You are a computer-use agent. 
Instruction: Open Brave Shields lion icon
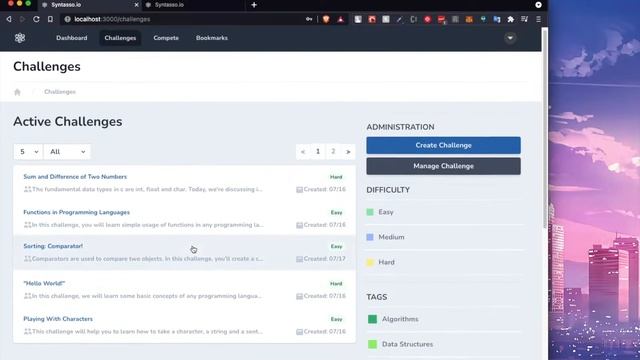[326, 19]
